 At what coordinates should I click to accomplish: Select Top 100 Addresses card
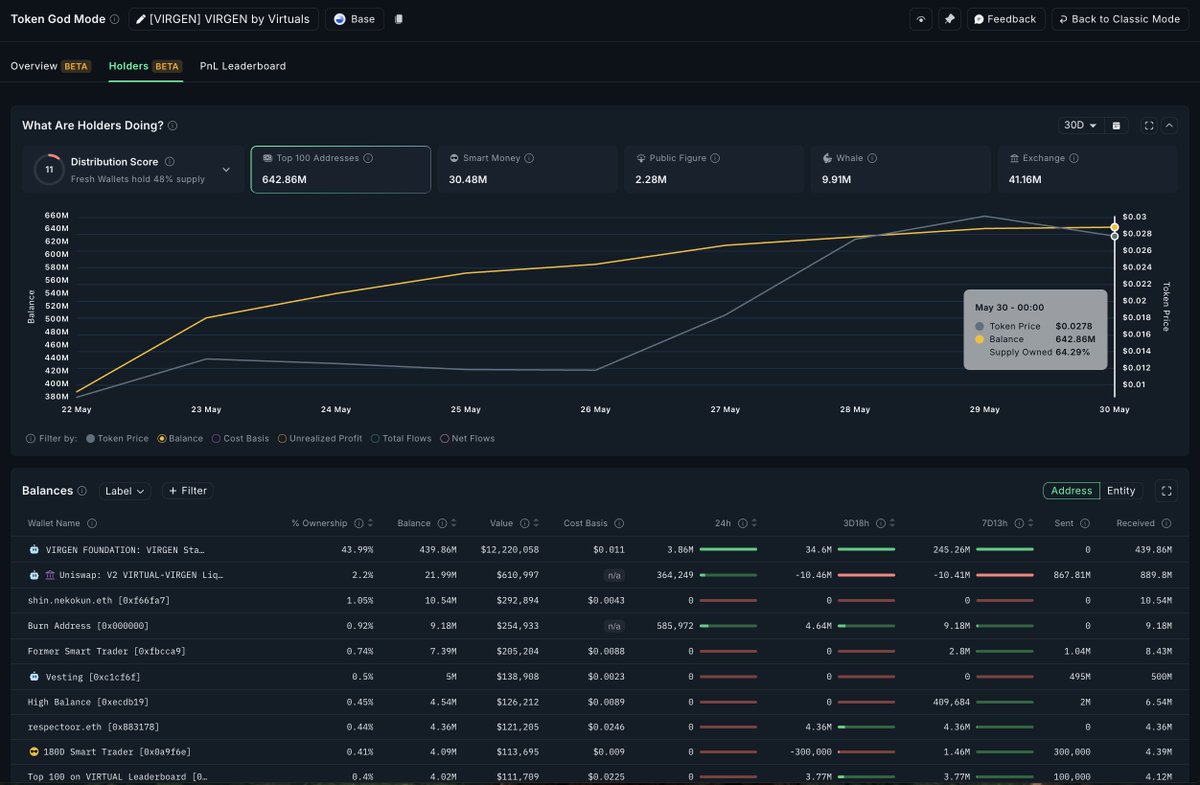click(x=341, y=169)
